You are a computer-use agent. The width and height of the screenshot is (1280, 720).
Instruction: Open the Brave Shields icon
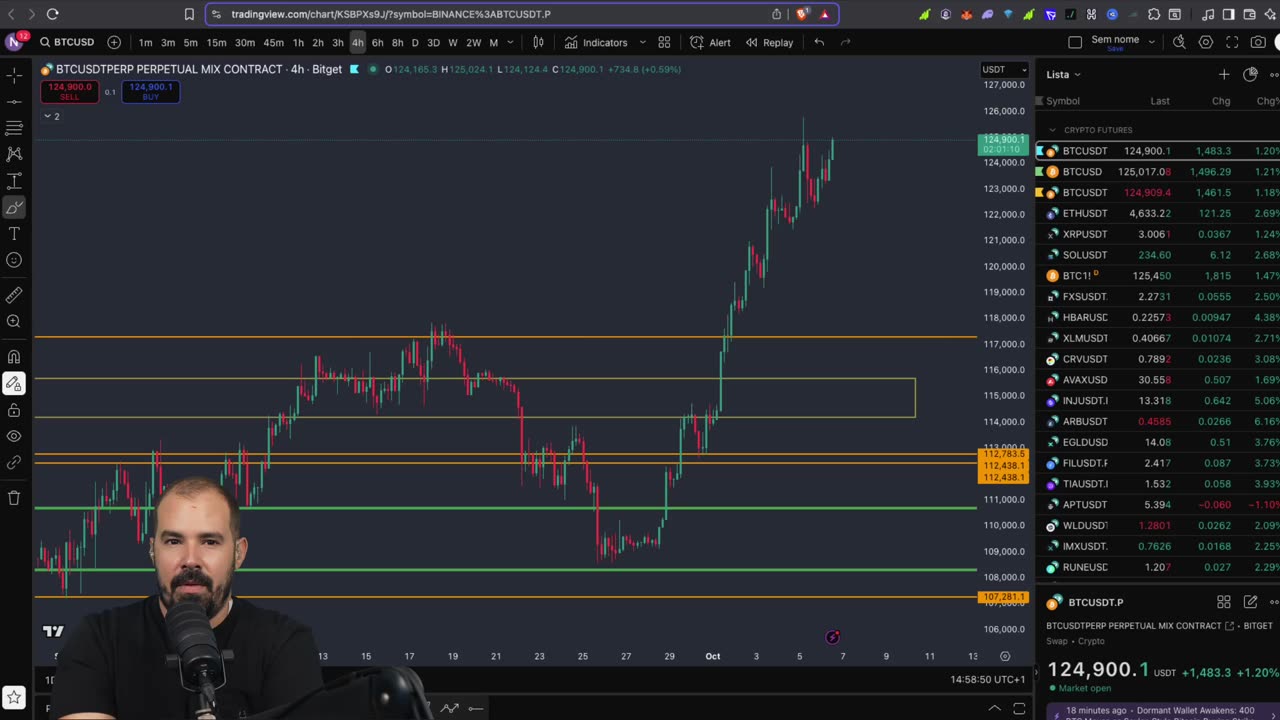802,14
